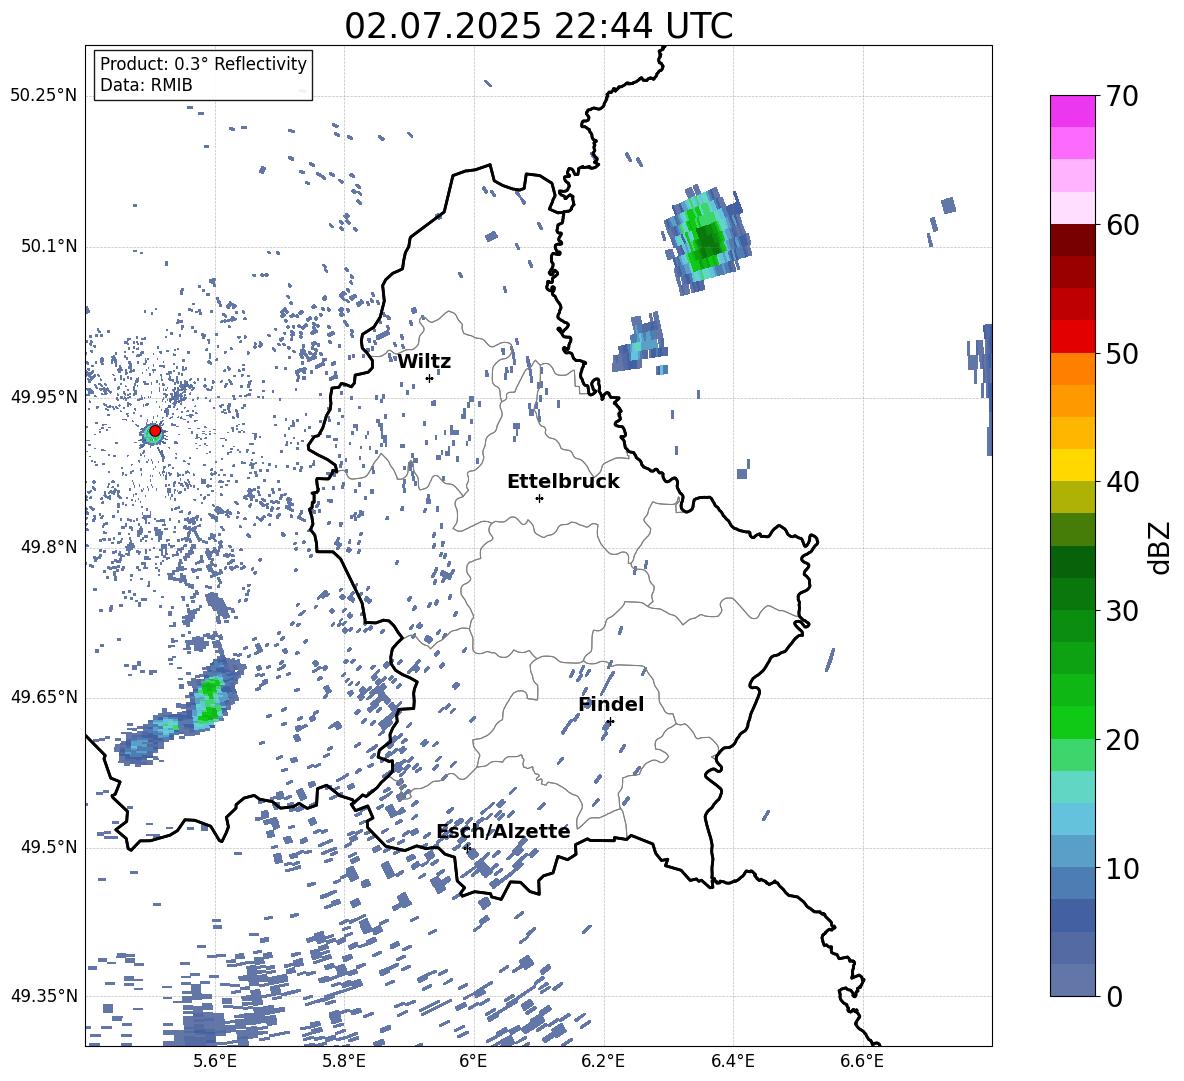
Task: Click the 6.2°E longitude label
Action: click(603, 1061)
